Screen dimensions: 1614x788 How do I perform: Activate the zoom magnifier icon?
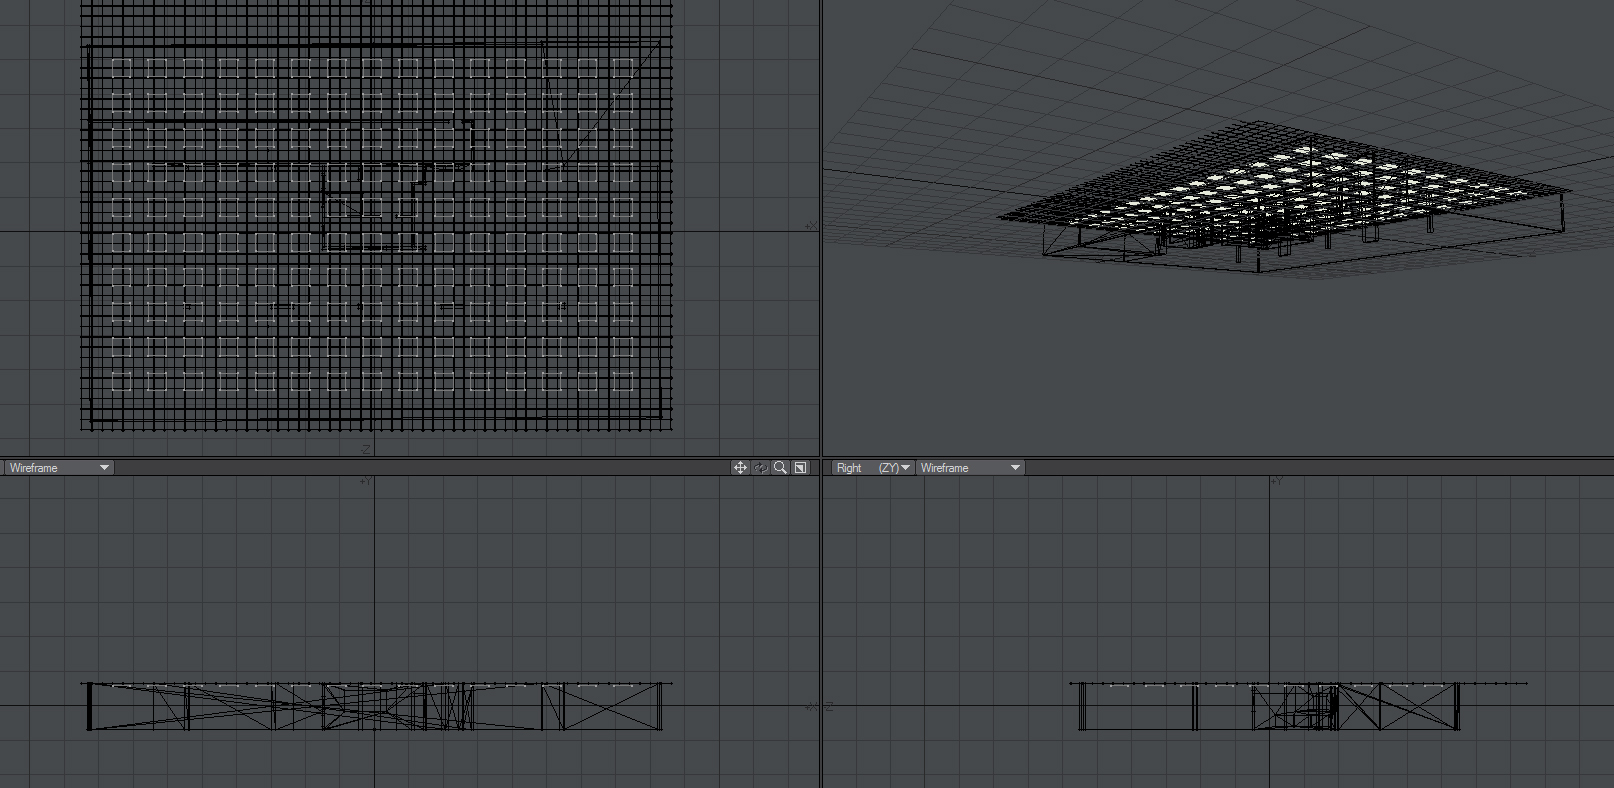(x=780, y=468)
